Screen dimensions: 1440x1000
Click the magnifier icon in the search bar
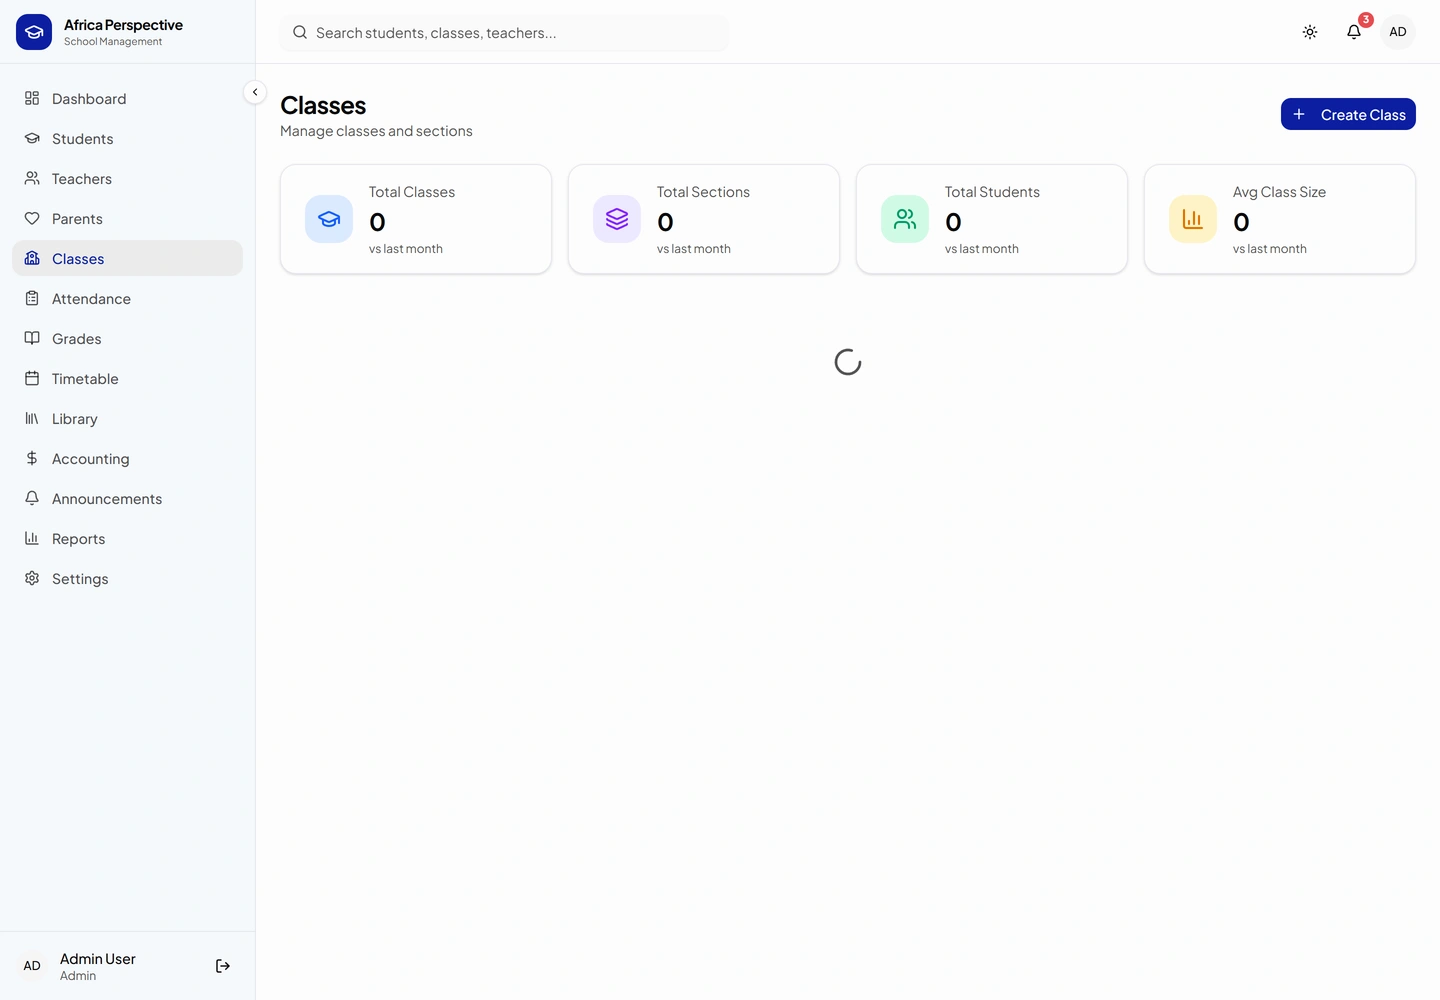tap(300, 33)
